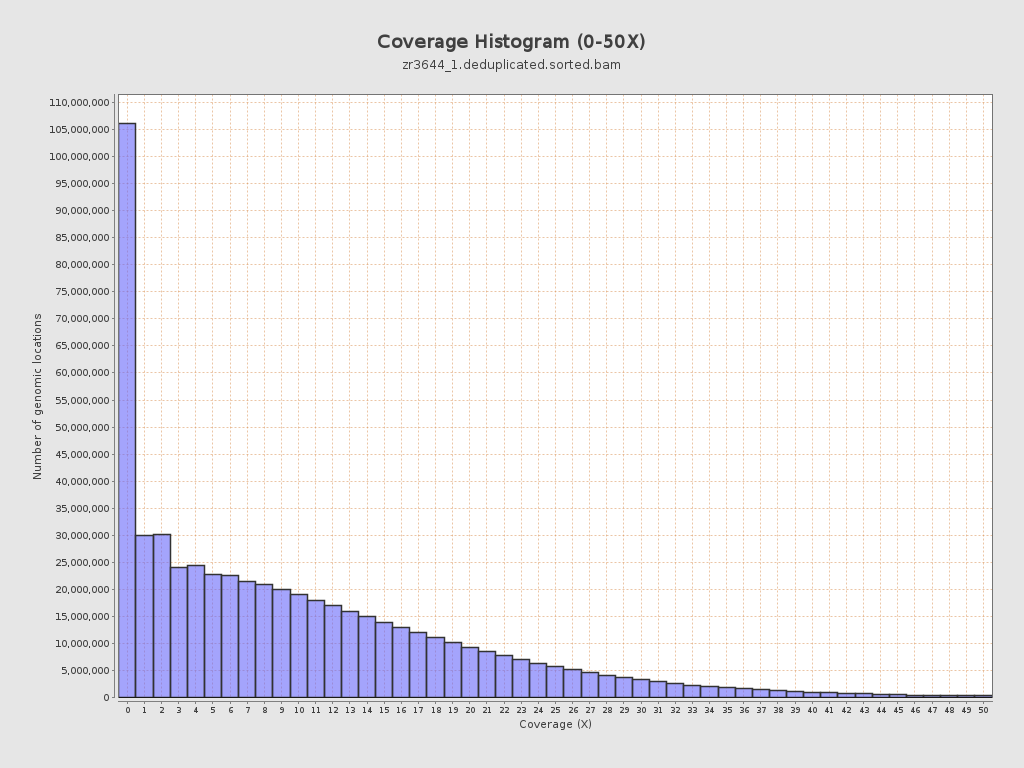This screenshot has height=768, width=1024.
Task: Click the x-axis tick label 30
Action: 641,710
